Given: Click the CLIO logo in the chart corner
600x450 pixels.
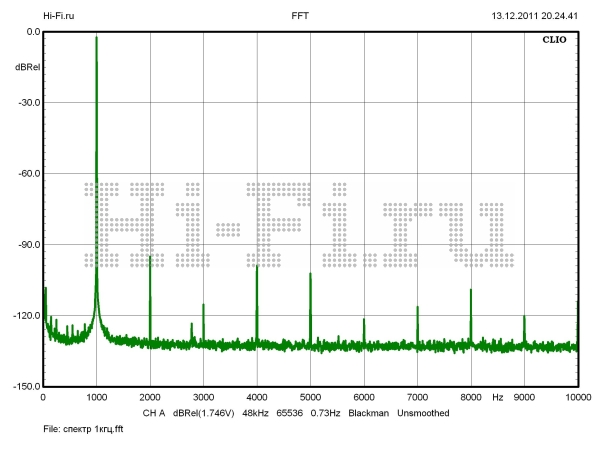Looking at the screenshot, I should click(554, 42).
